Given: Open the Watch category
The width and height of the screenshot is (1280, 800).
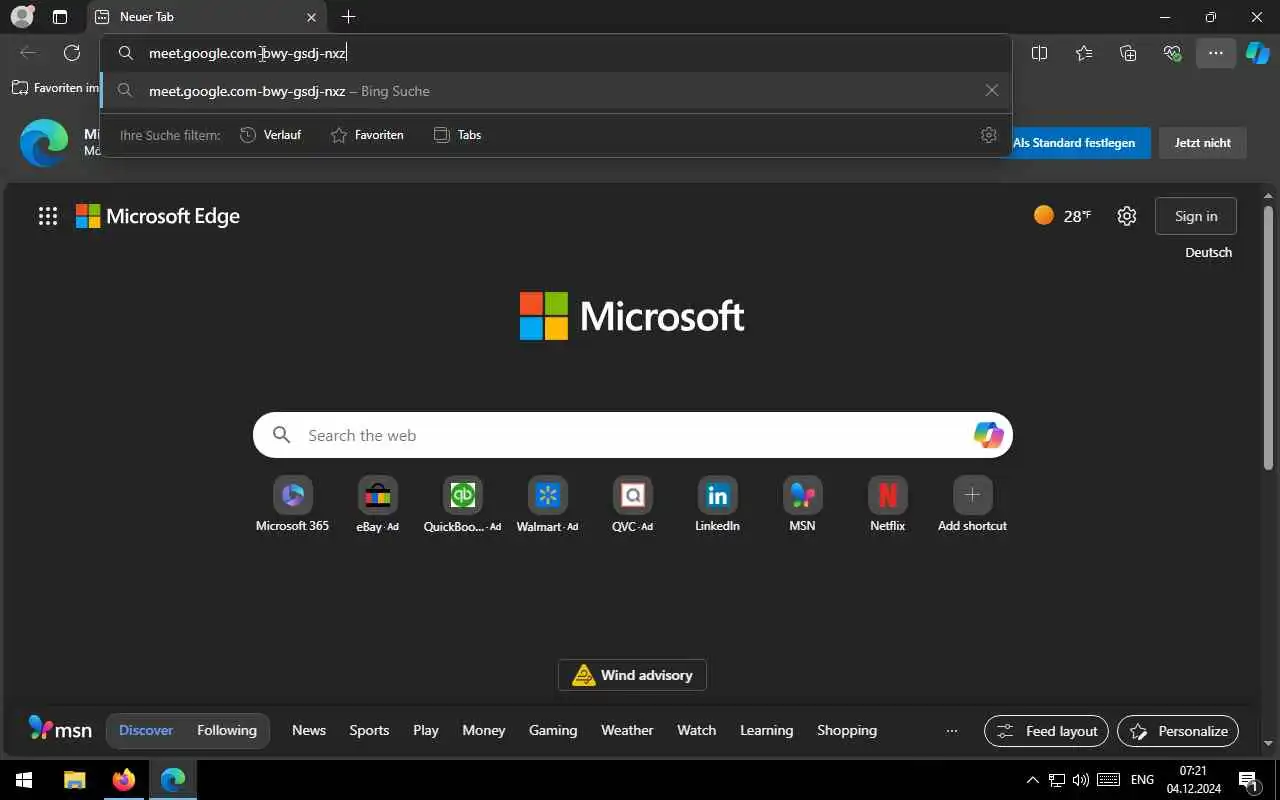Looking at the screenshot, I should pyautogui.click(x=697, y=730).
